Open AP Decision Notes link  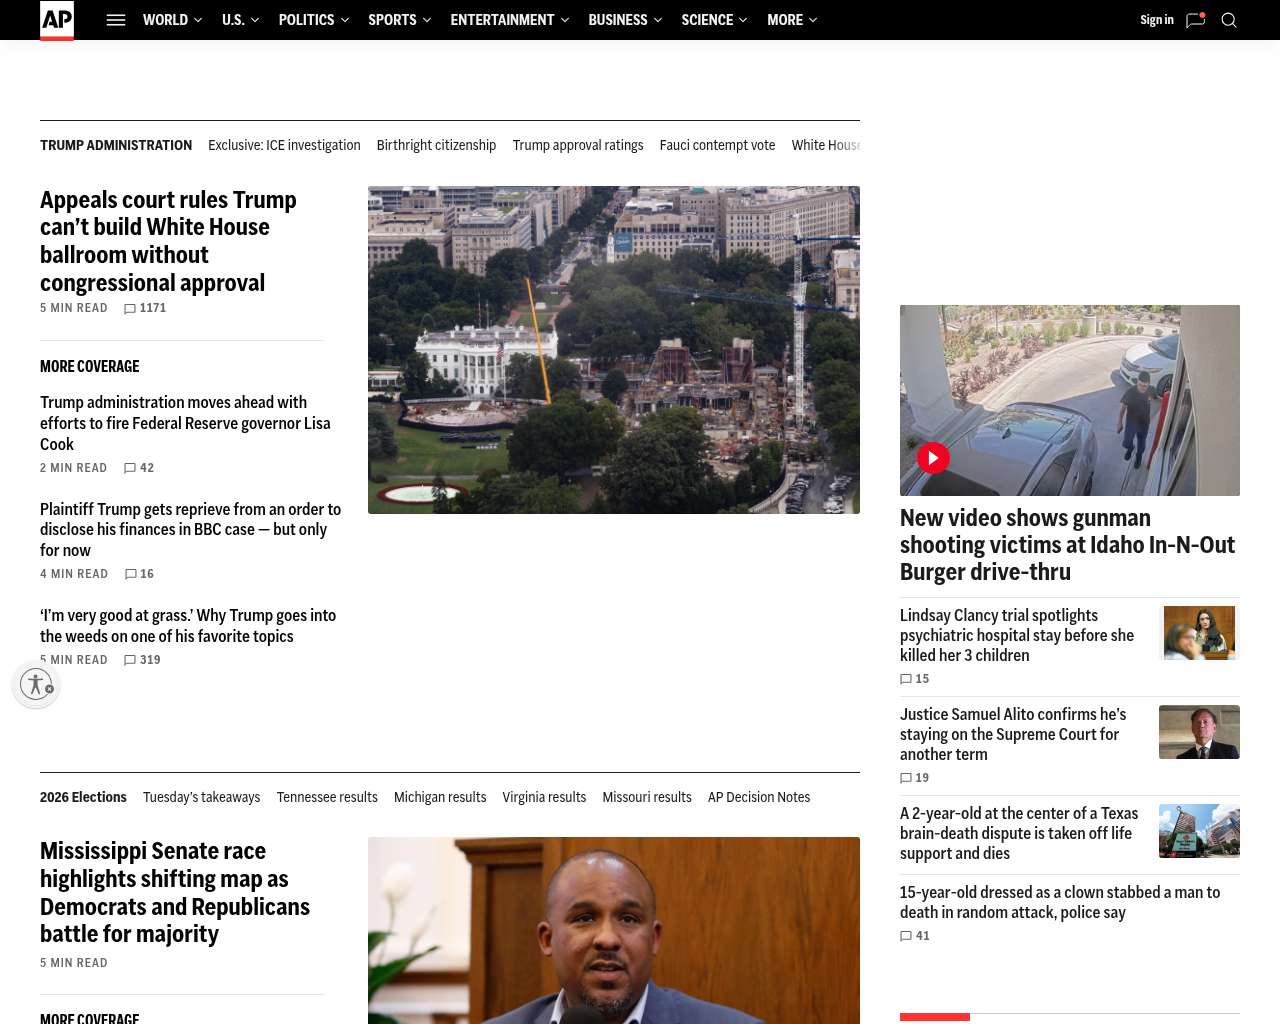pos(759,797)
